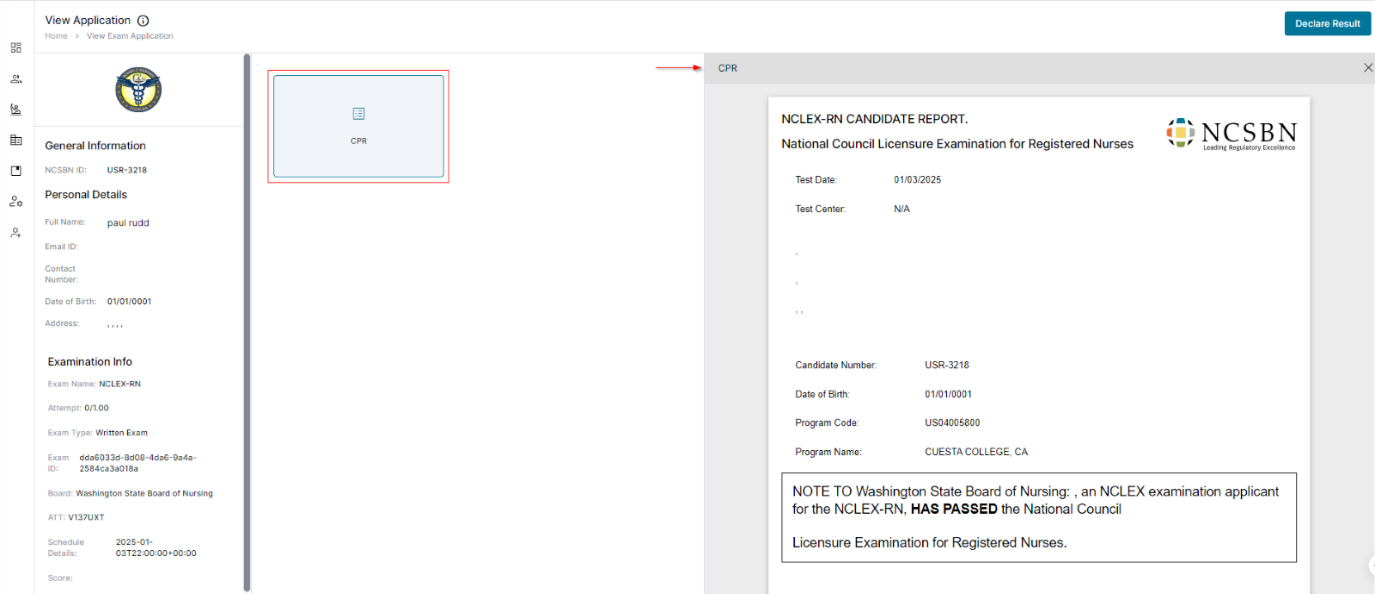Open the table list sidebar icon
Screen dimensions: 1375x594
coord(16,140)
